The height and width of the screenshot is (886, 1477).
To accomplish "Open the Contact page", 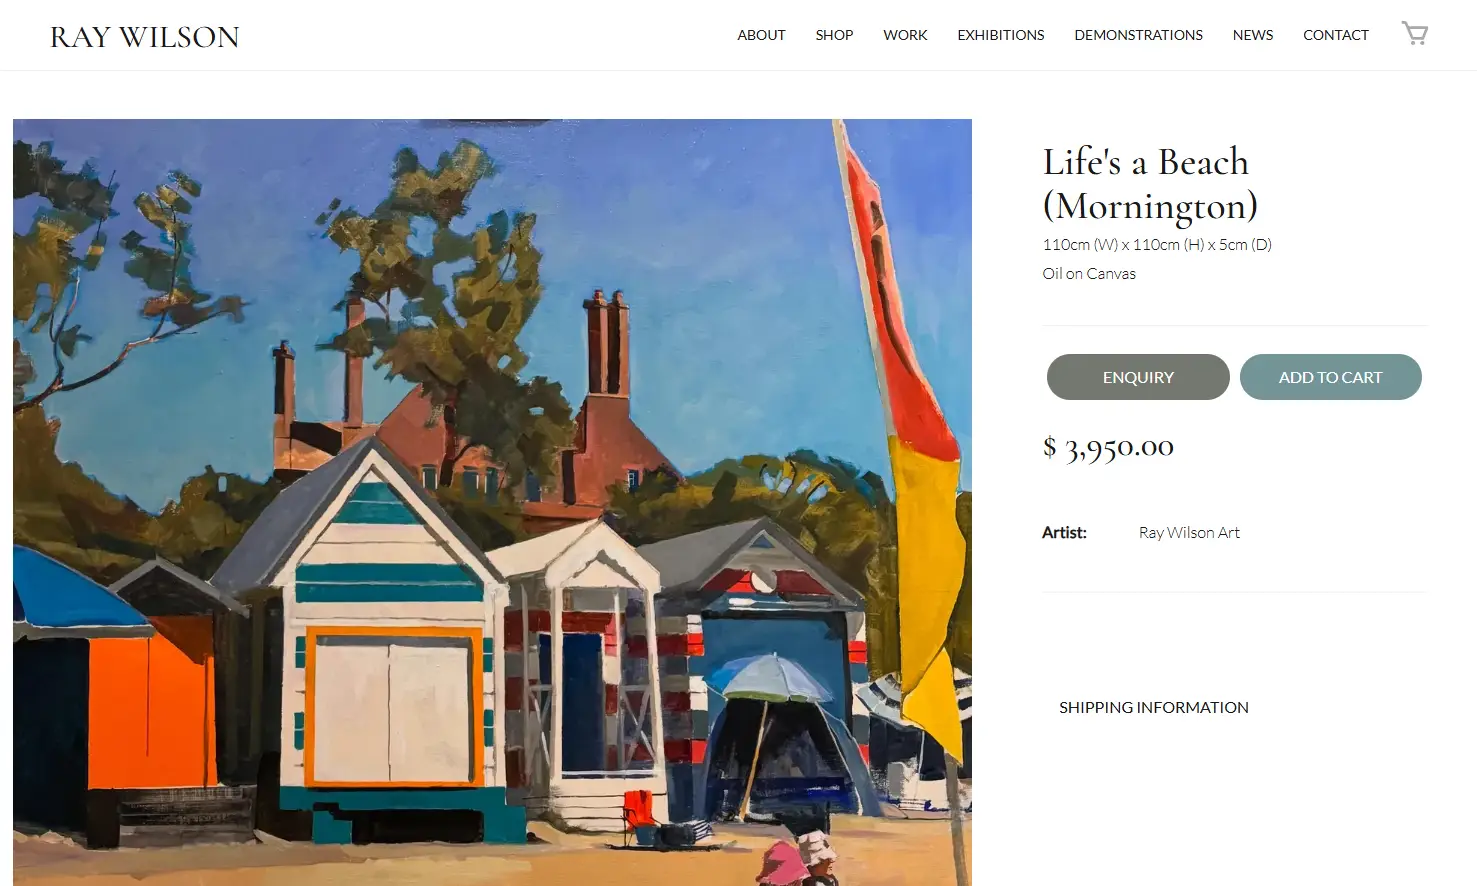I will point(1335,35).
